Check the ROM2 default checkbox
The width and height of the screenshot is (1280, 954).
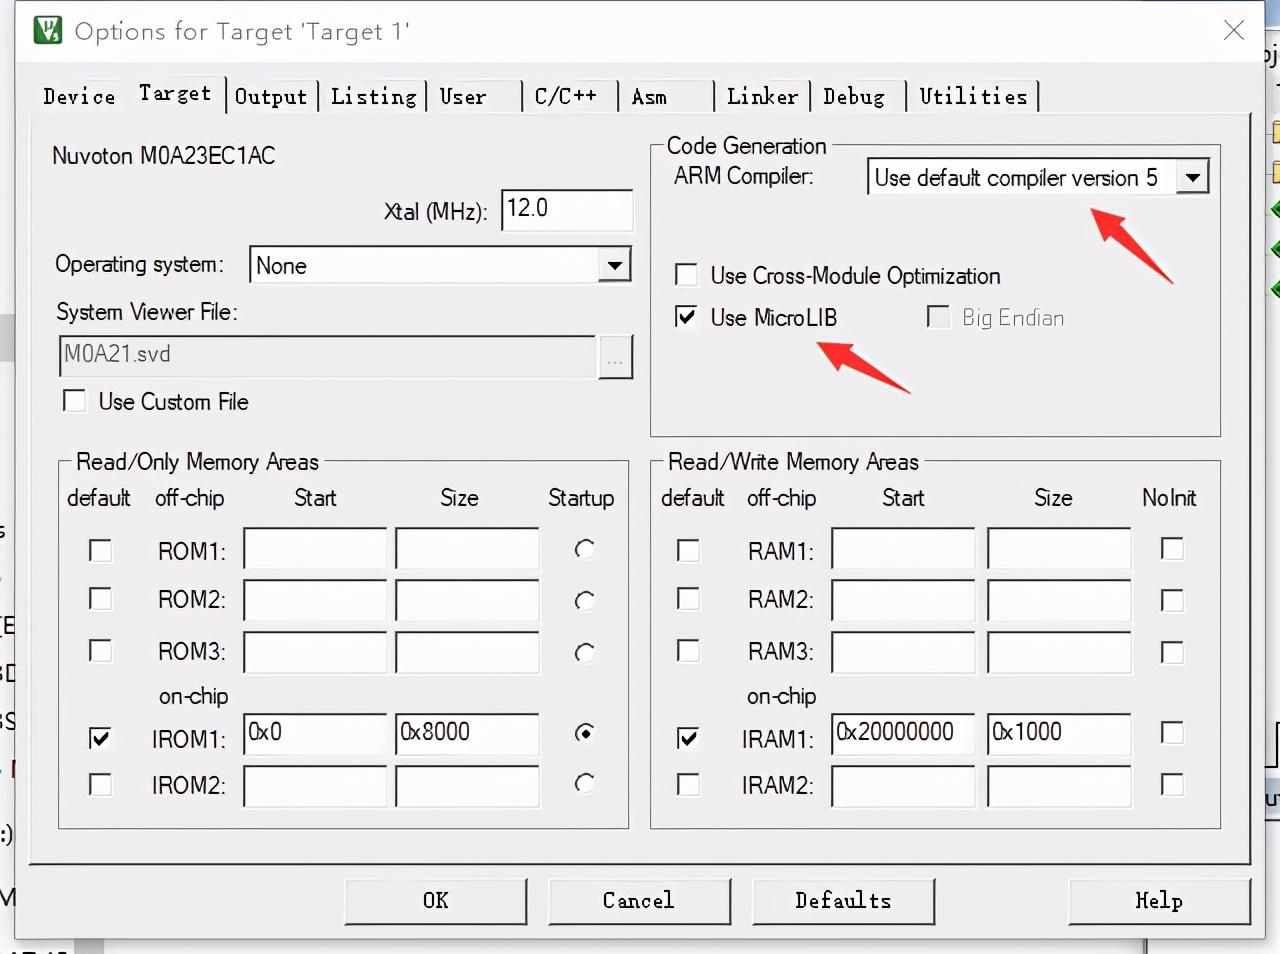pyautogui.click(x=100, y=598)
